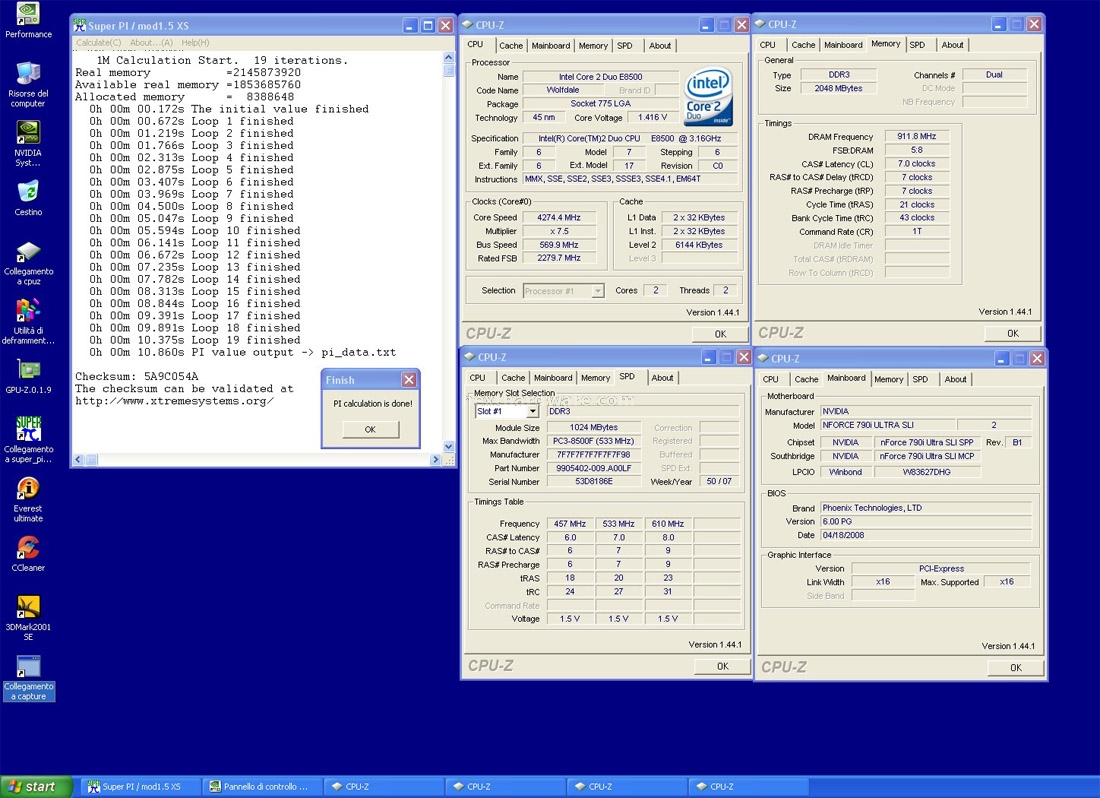
Task: Open SPD tab in CPU-Z processor window
Action: (x=624, y=46)
